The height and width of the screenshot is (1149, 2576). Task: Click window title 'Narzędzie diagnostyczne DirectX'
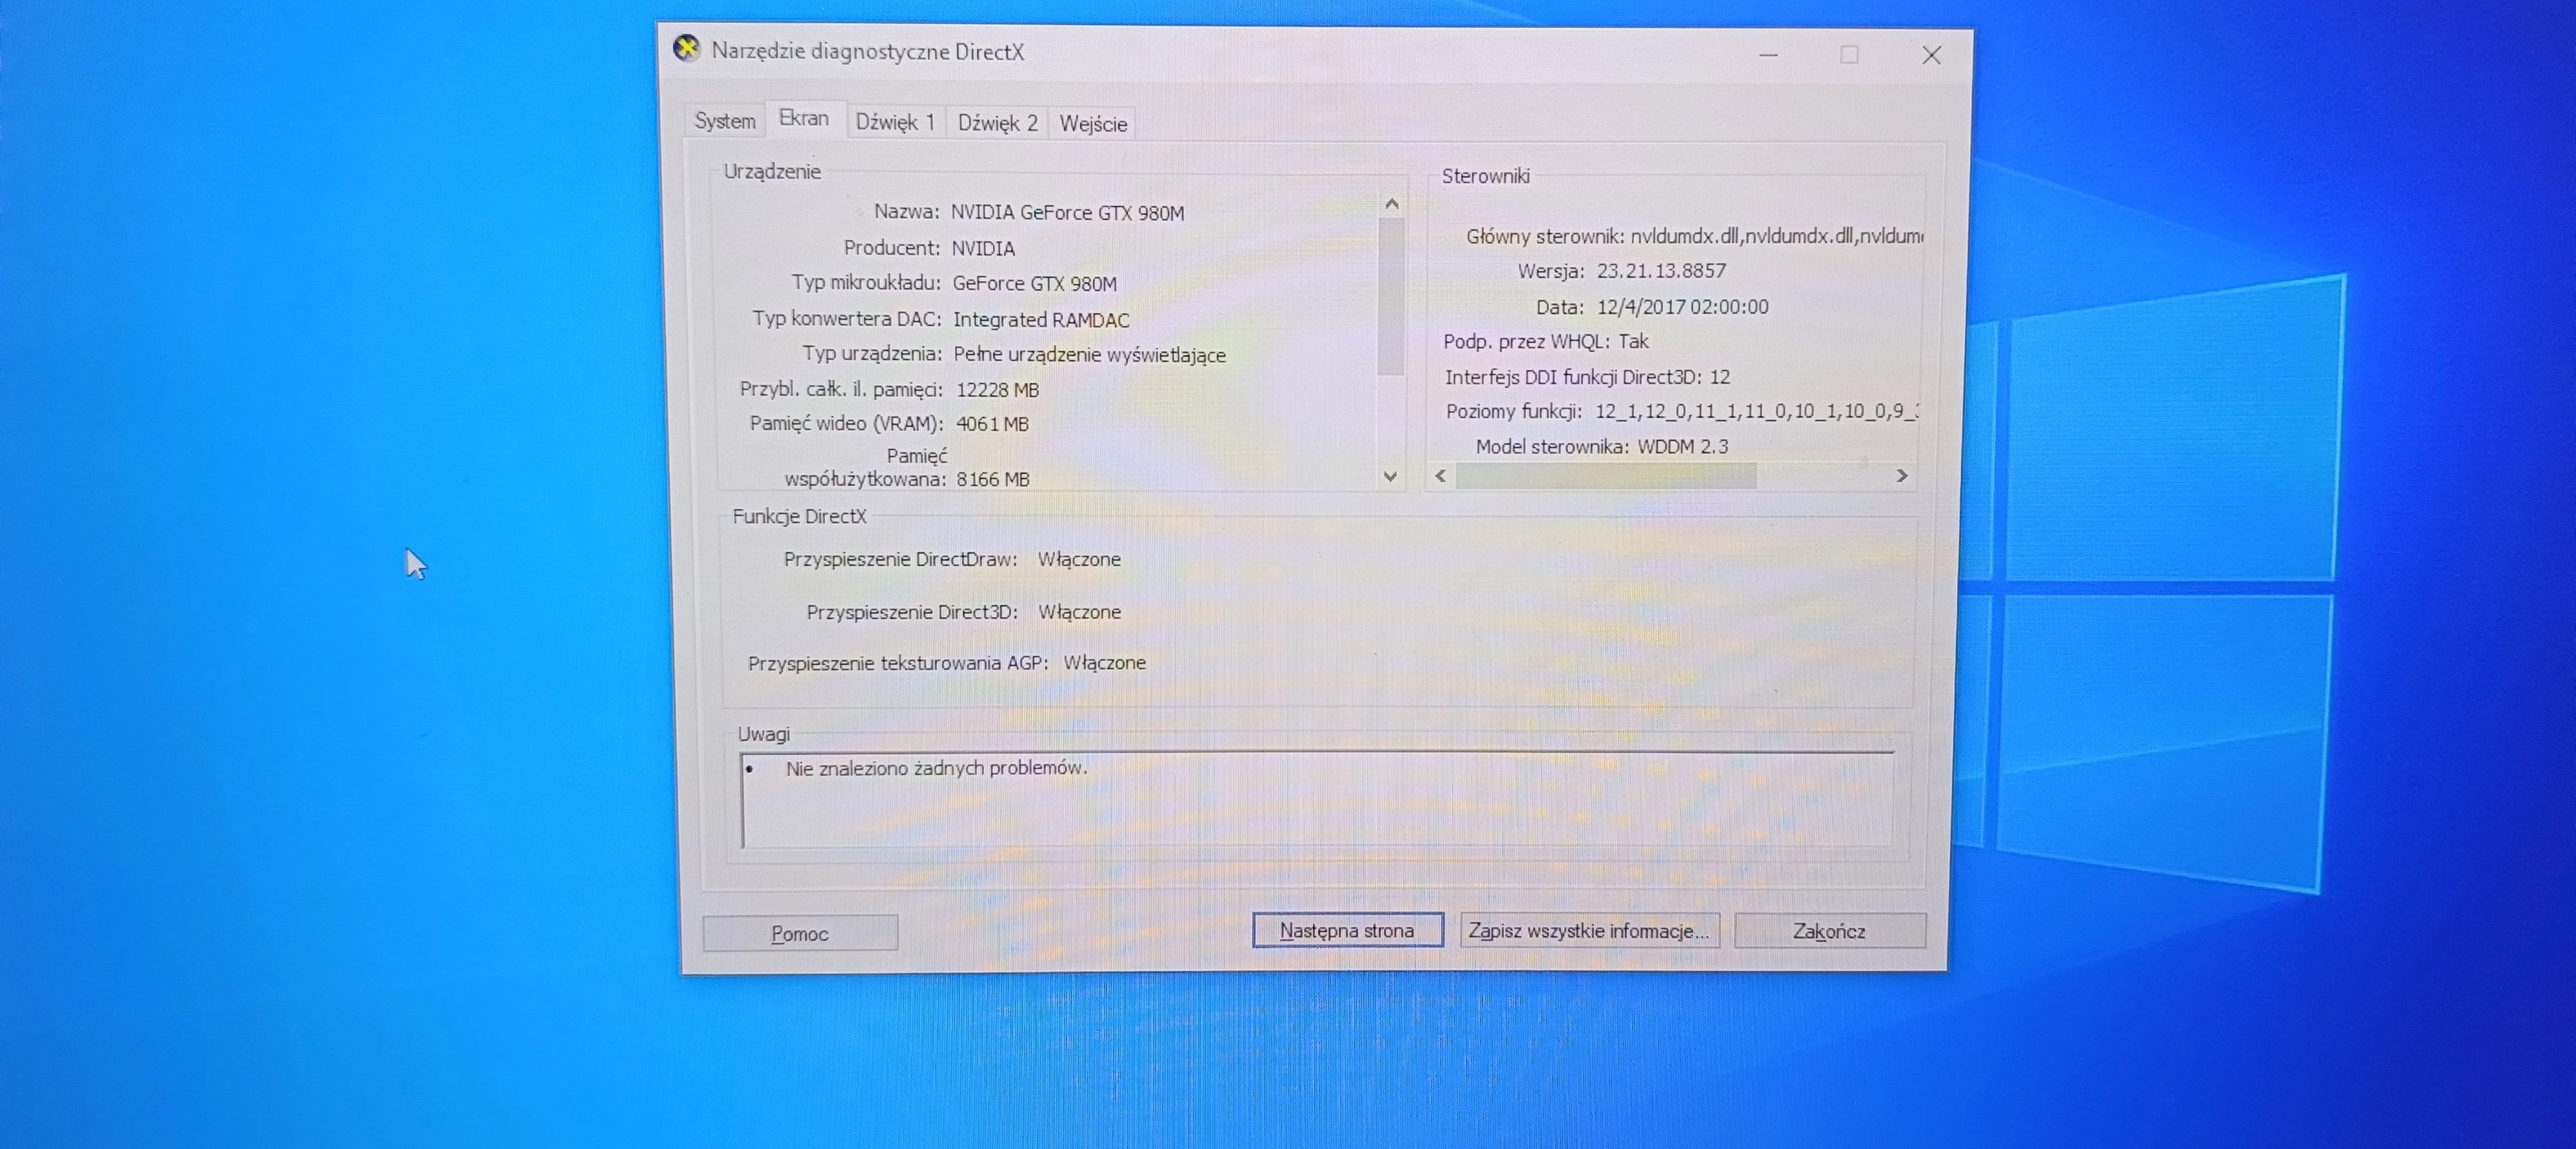868,51
